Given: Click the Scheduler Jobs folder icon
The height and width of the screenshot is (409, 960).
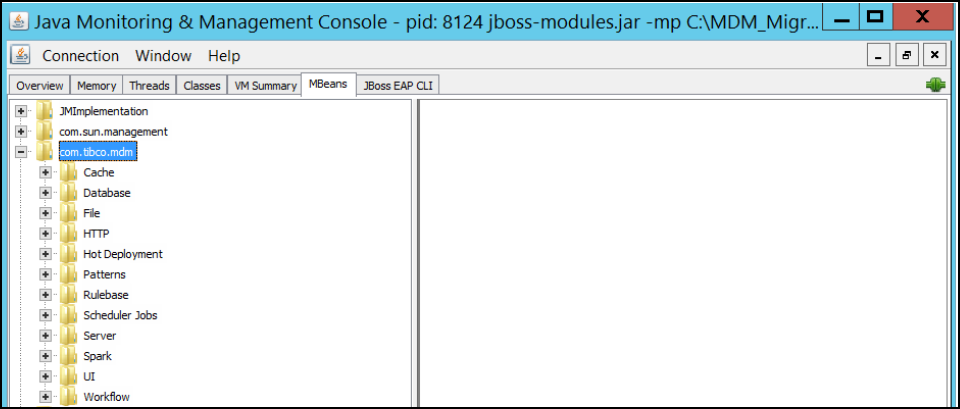Looking at the screenshot, I should (x=69, y=315).
